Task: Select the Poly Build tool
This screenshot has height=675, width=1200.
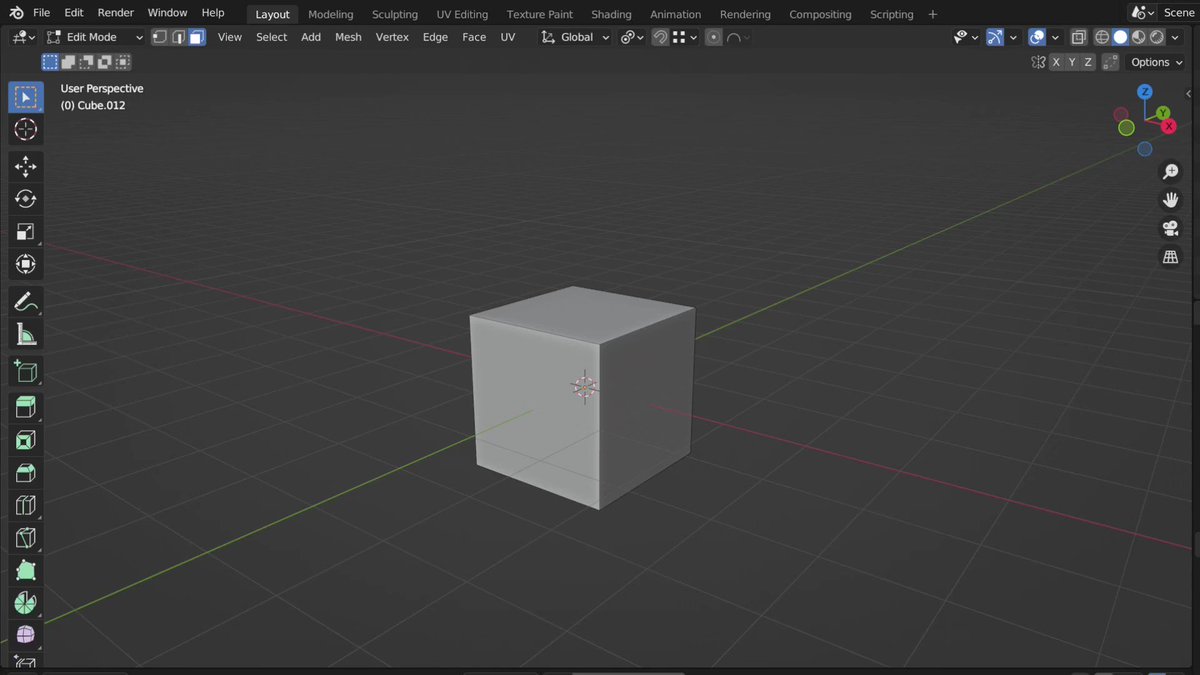Action: coord(26,571)
